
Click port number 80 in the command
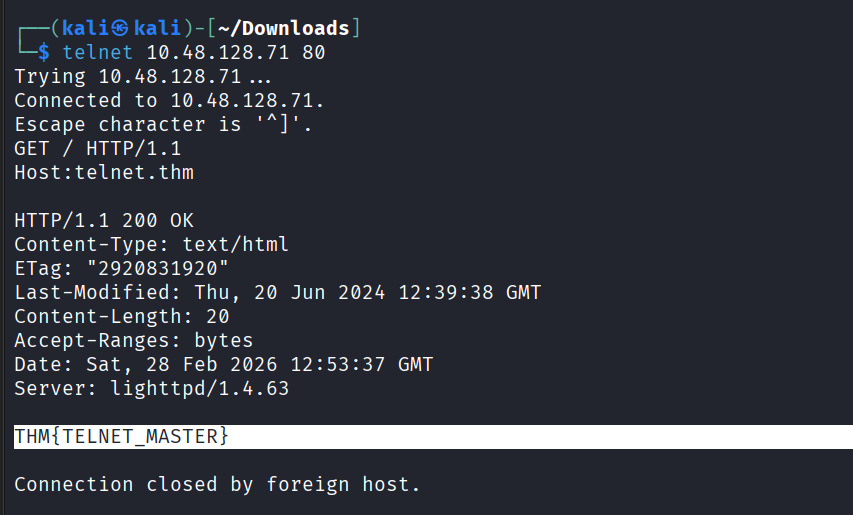313,52
